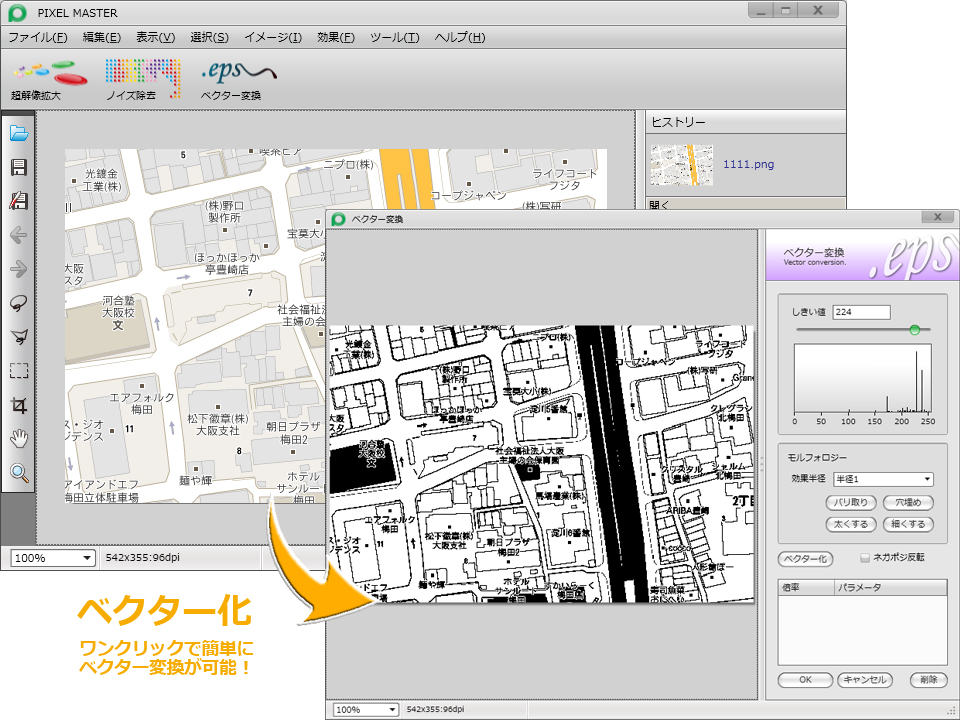
Task: Click the save floppy disk icon
Action: click(x=17, y=167)
